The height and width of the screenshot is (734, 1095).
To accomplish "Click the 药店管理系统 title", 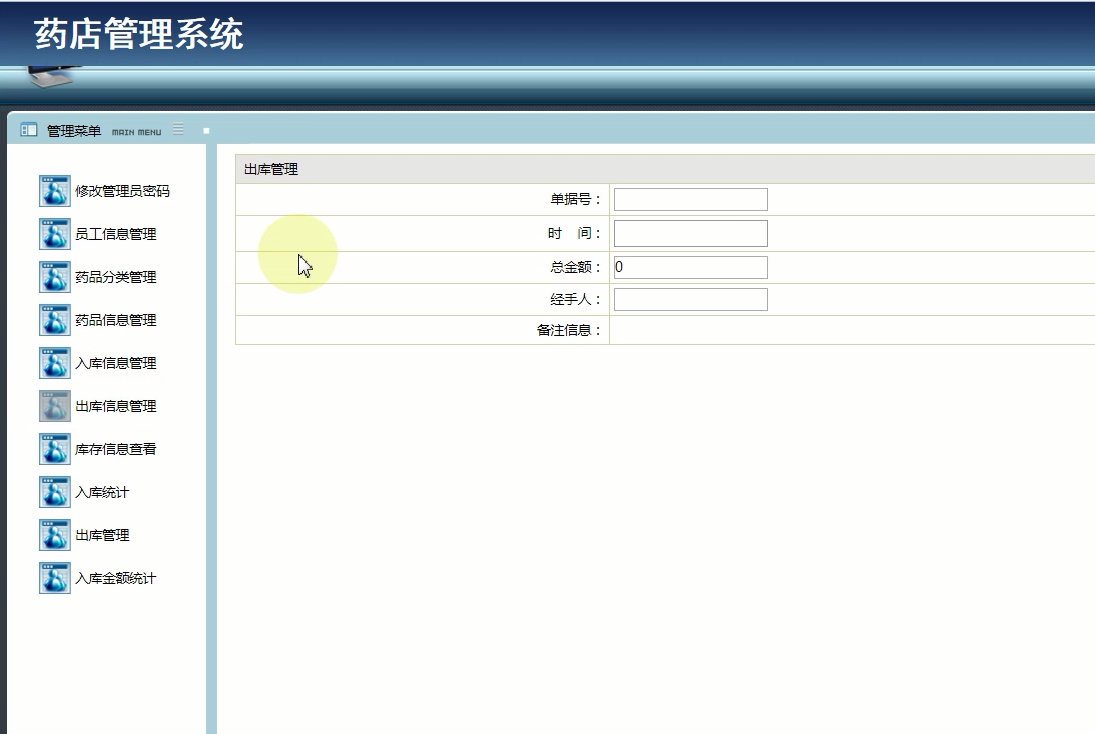I will [138, 34].
